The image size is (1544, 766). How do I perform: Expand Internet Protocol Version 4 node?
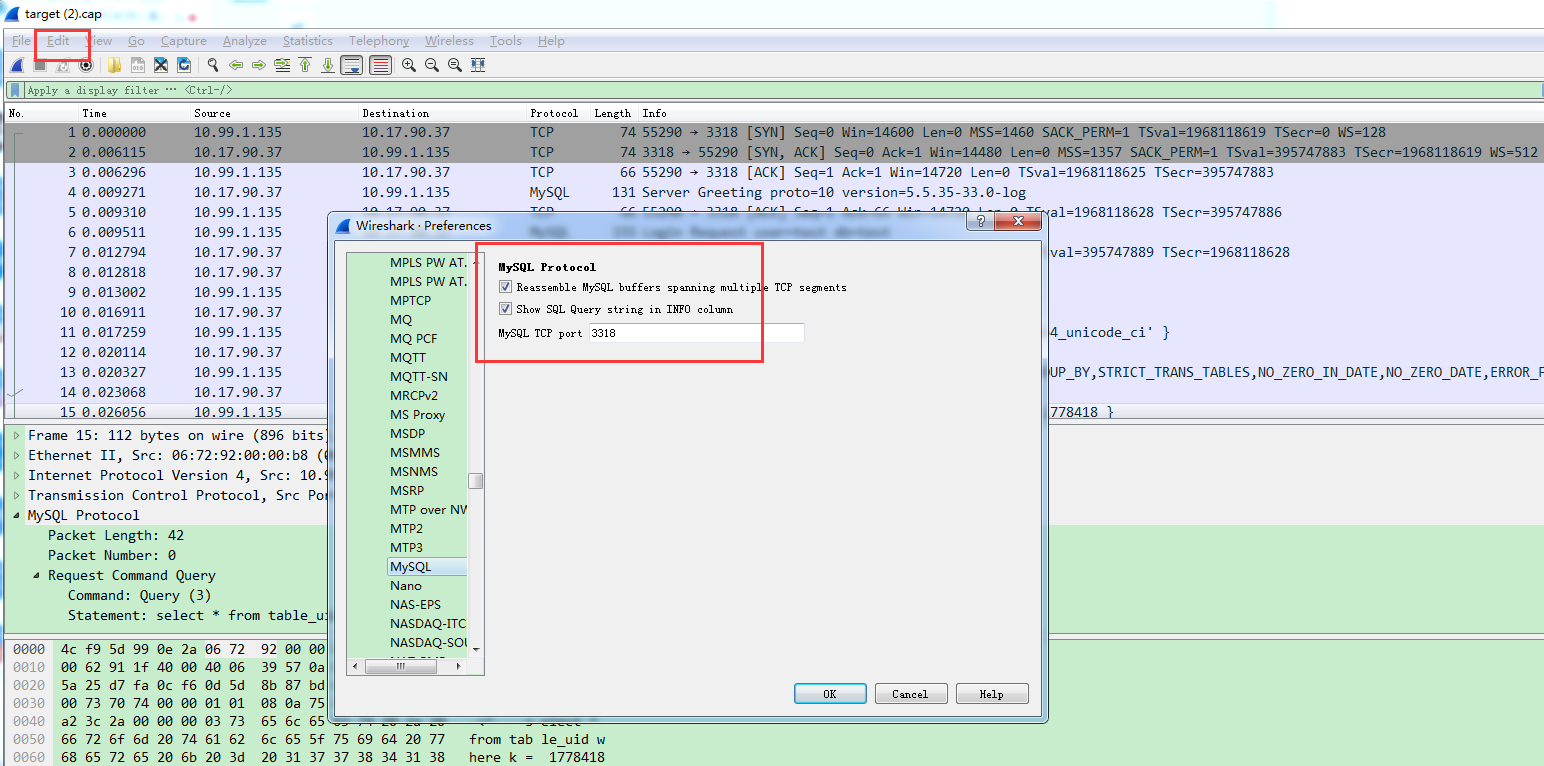coord(17,475)
